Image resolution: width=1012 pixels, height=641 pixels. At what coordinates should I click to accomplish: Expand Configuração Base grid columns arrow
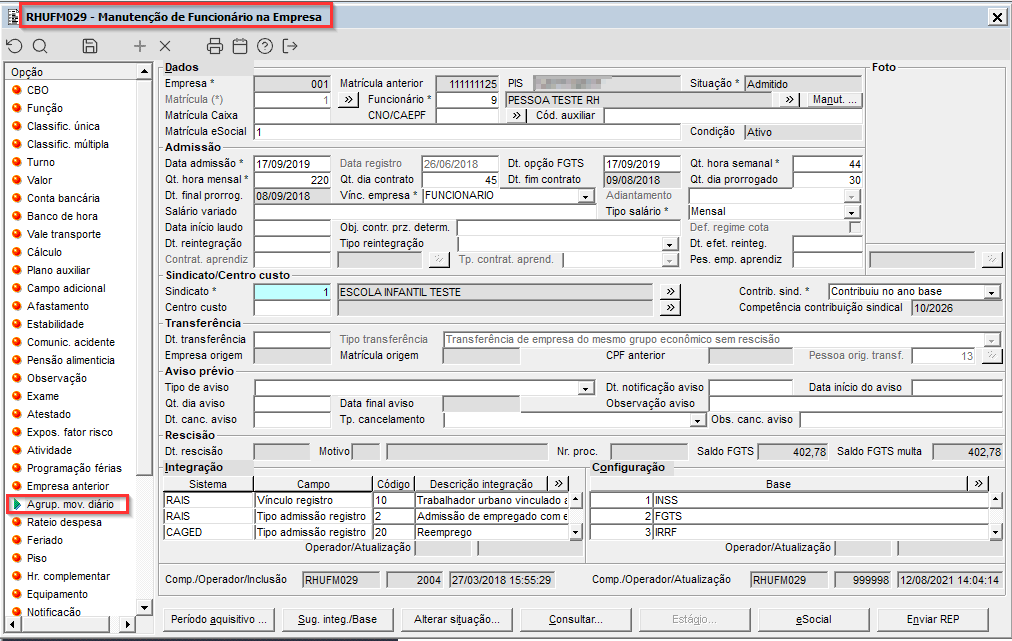pos(978,483)
